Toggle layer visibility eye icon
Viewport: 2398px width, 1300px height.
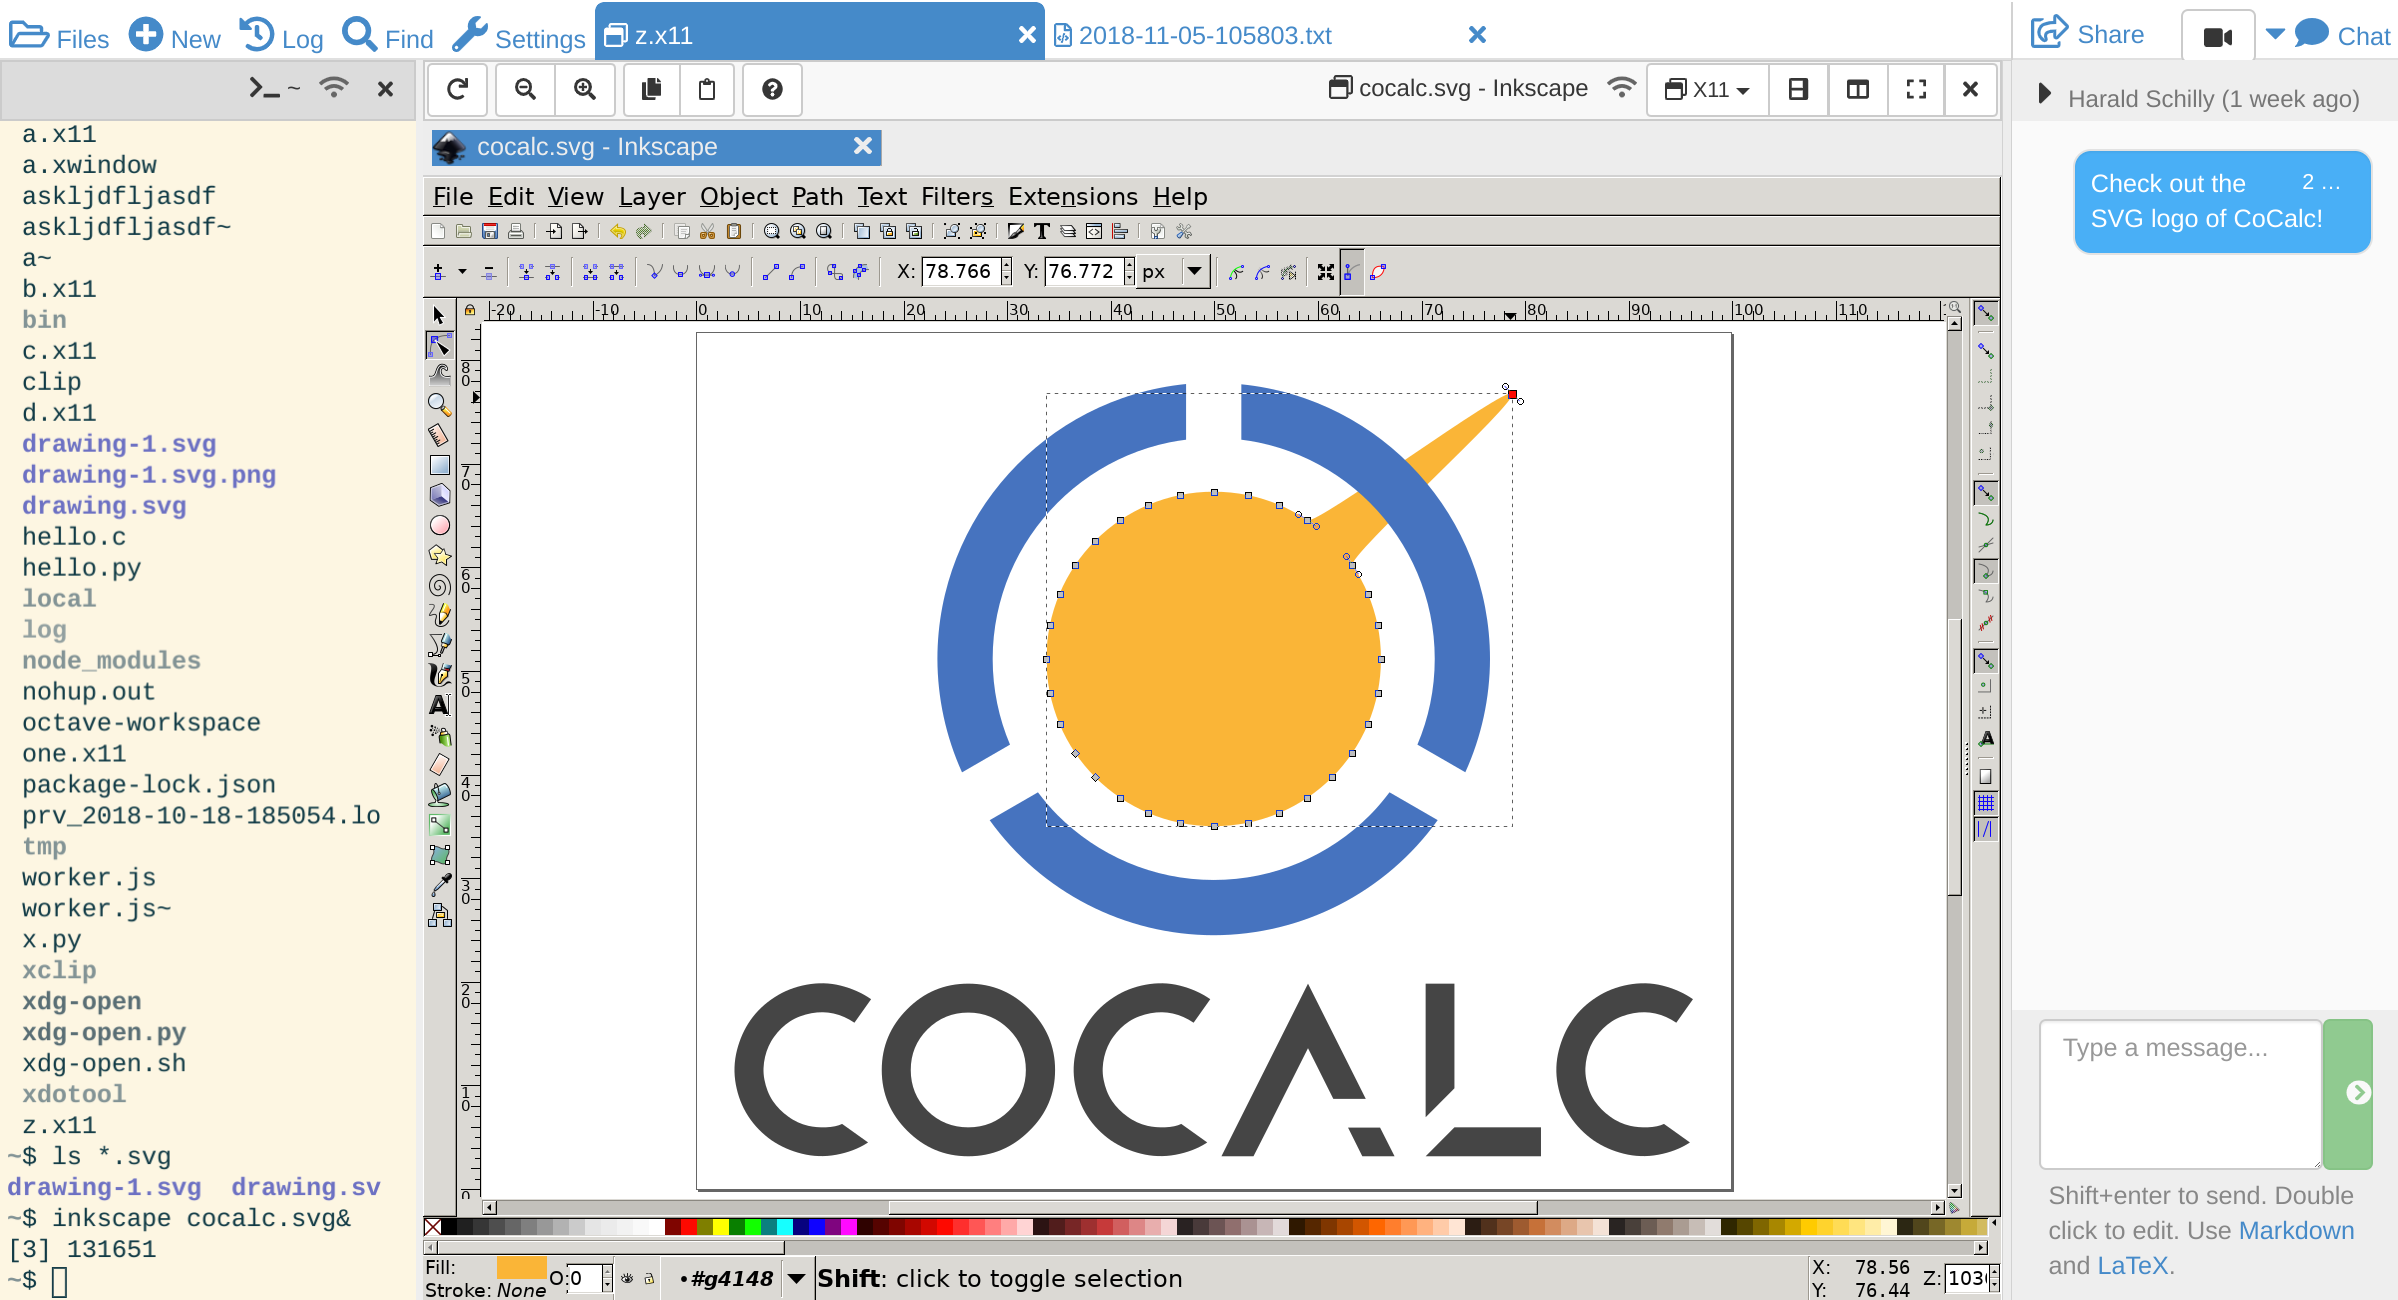coord(627,1278)
